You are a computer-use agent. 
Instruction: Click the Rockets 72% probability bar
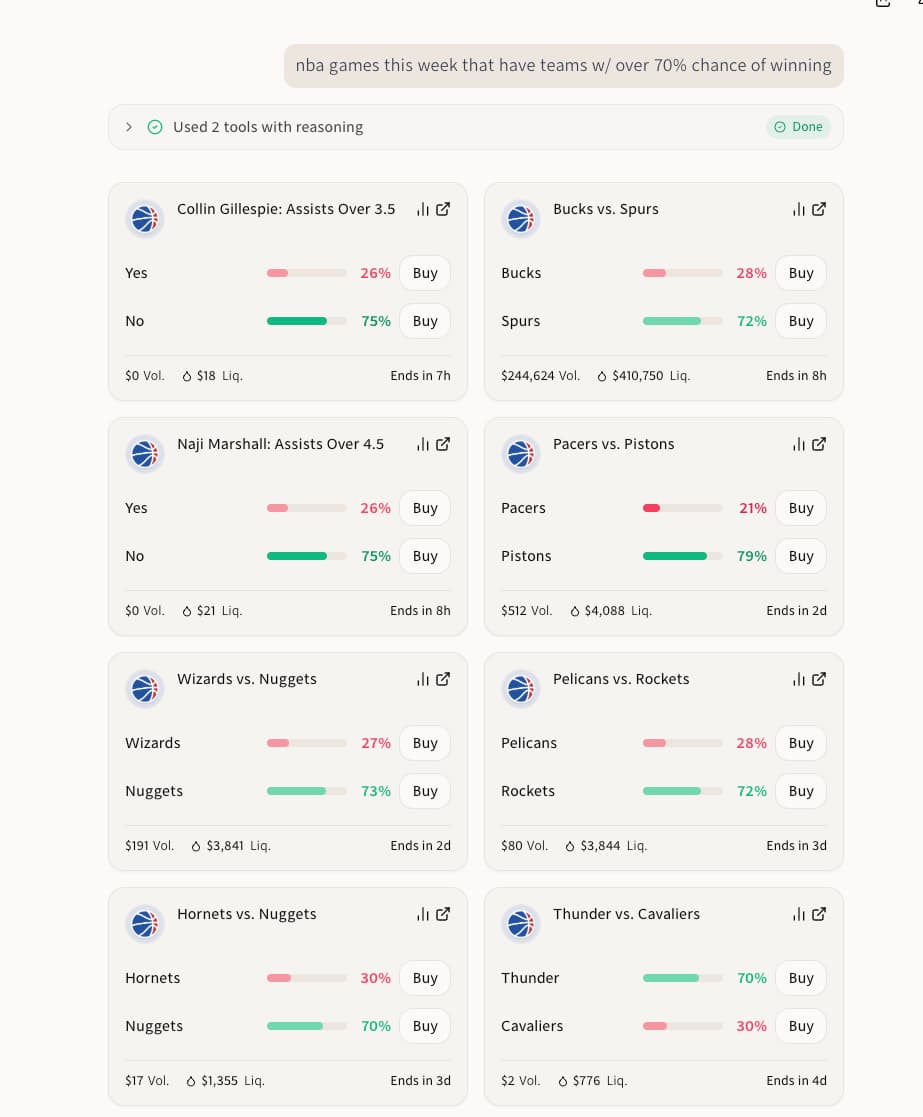[x=682, y=791]
